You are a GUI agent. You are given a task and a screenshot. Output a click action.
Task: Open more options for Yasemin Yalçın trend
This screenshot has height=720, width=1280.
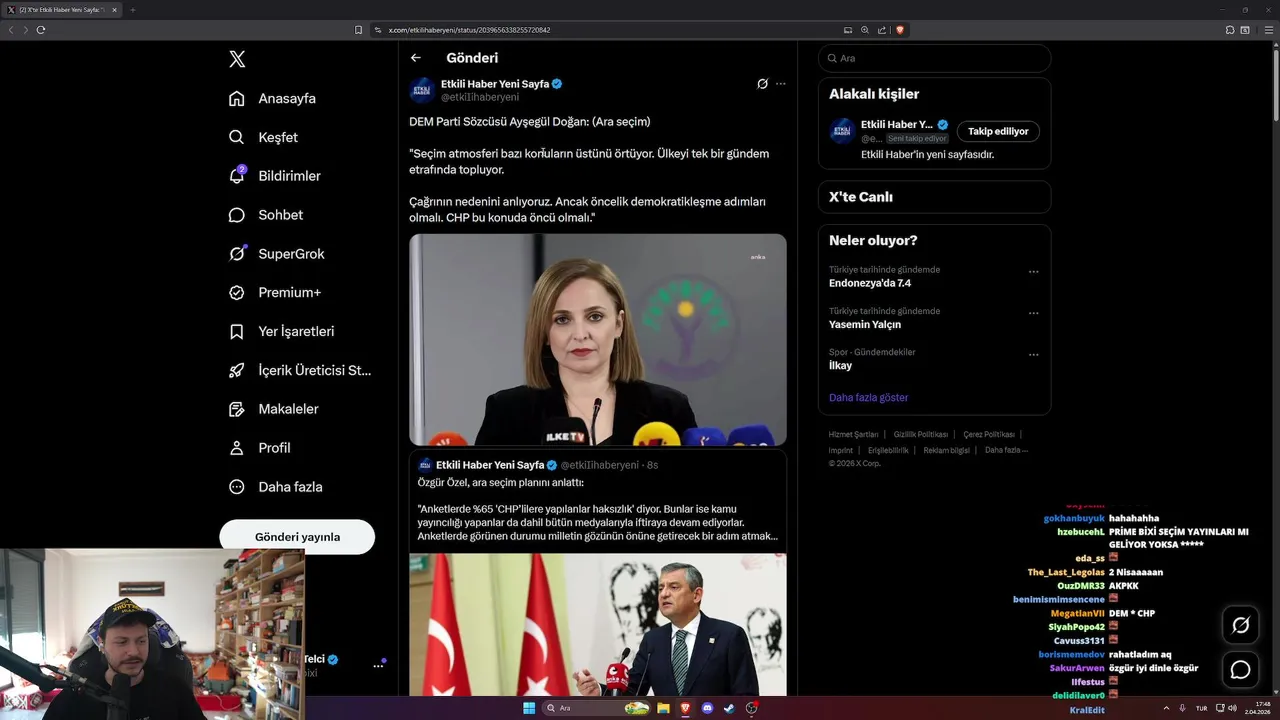point(1034,313)
